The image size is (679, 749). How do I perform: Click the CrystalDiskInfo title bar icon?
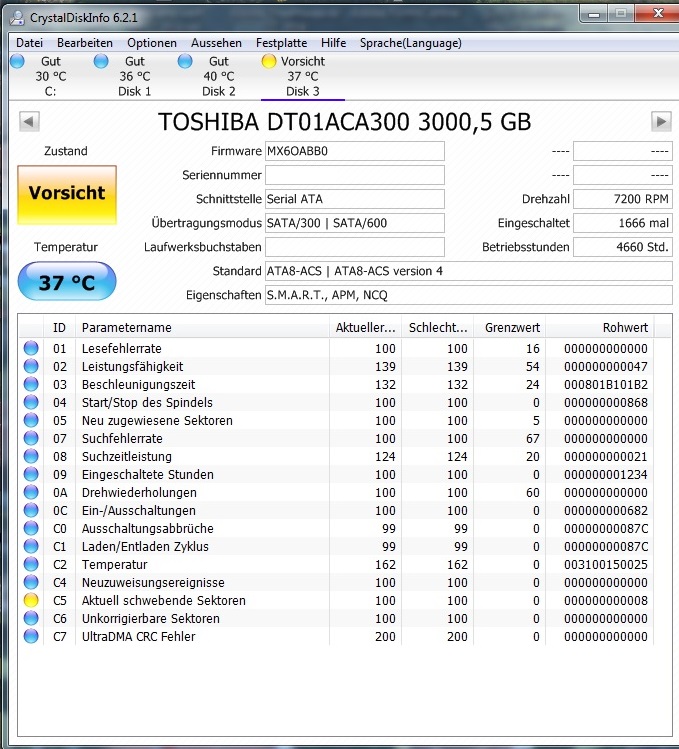17,18
